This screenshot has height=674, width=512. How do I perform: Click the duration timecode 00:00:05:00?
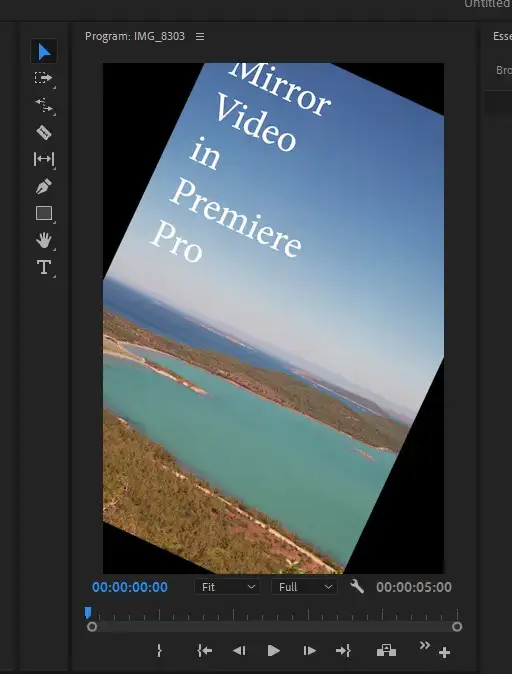tap(414, 587)
